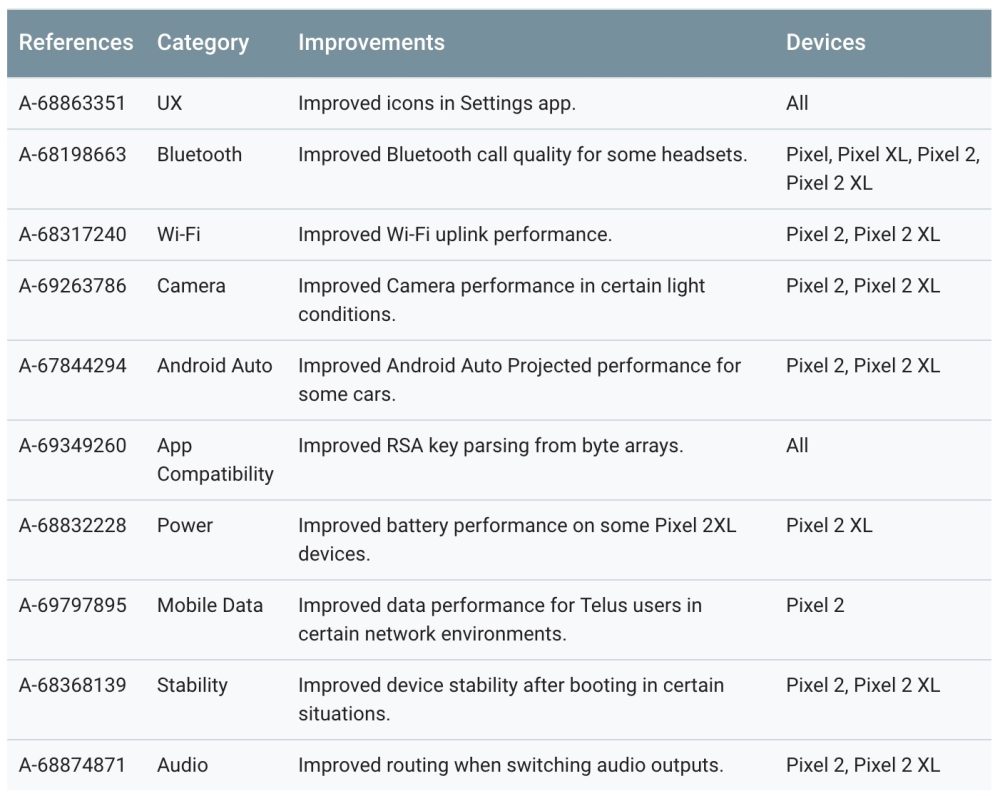Click the Telus data performance description
Image resolution: width=1000 pixels, height=796 pixels.
(x=500, y=619)
